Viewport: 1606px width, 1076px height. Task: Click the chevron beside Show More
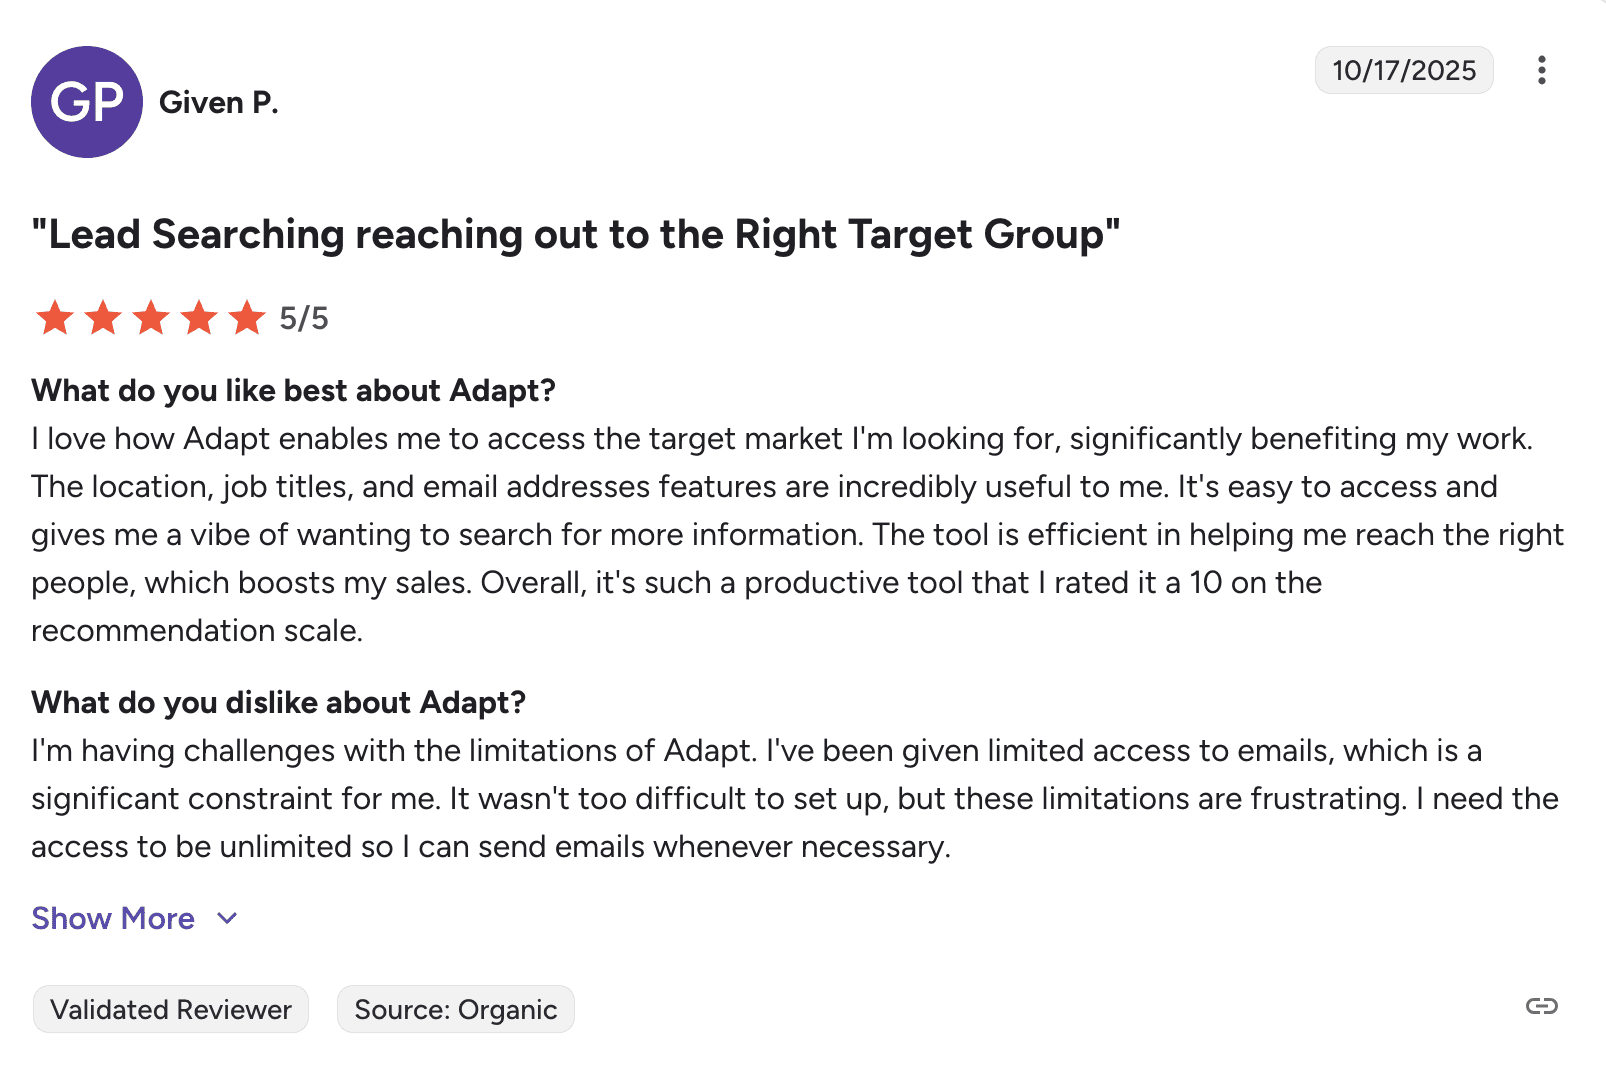point(228,918)
